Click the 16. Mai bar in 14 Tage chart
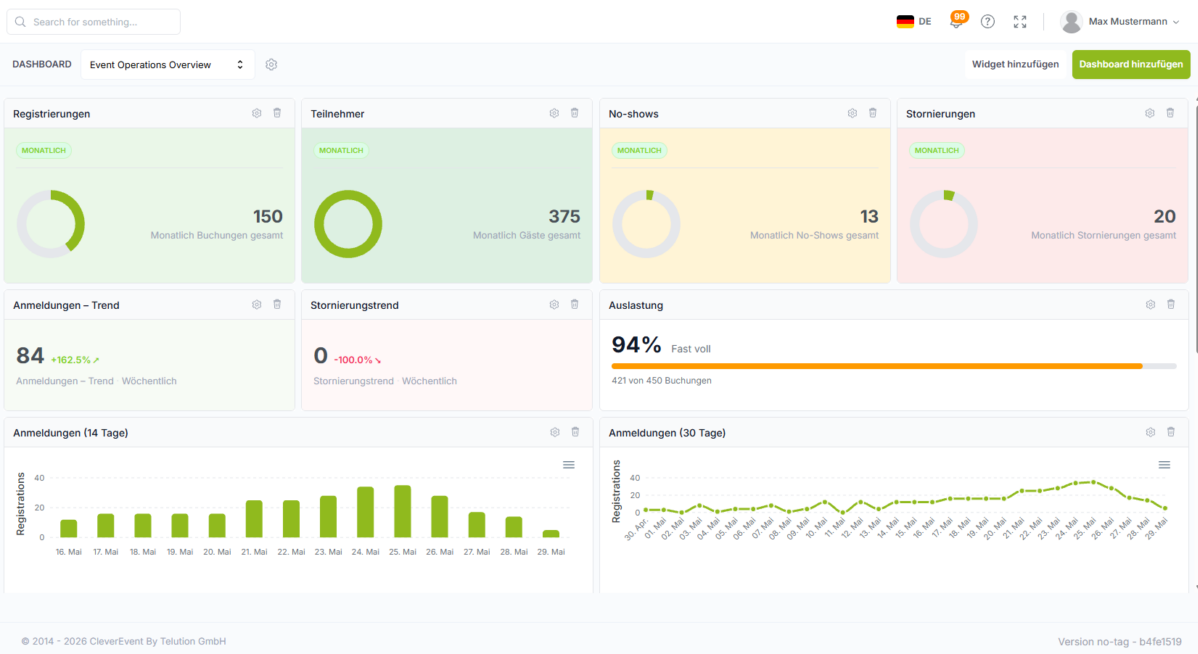Image resolution: width=1198 pixels, height=654 pixels. tap(69, 528)
